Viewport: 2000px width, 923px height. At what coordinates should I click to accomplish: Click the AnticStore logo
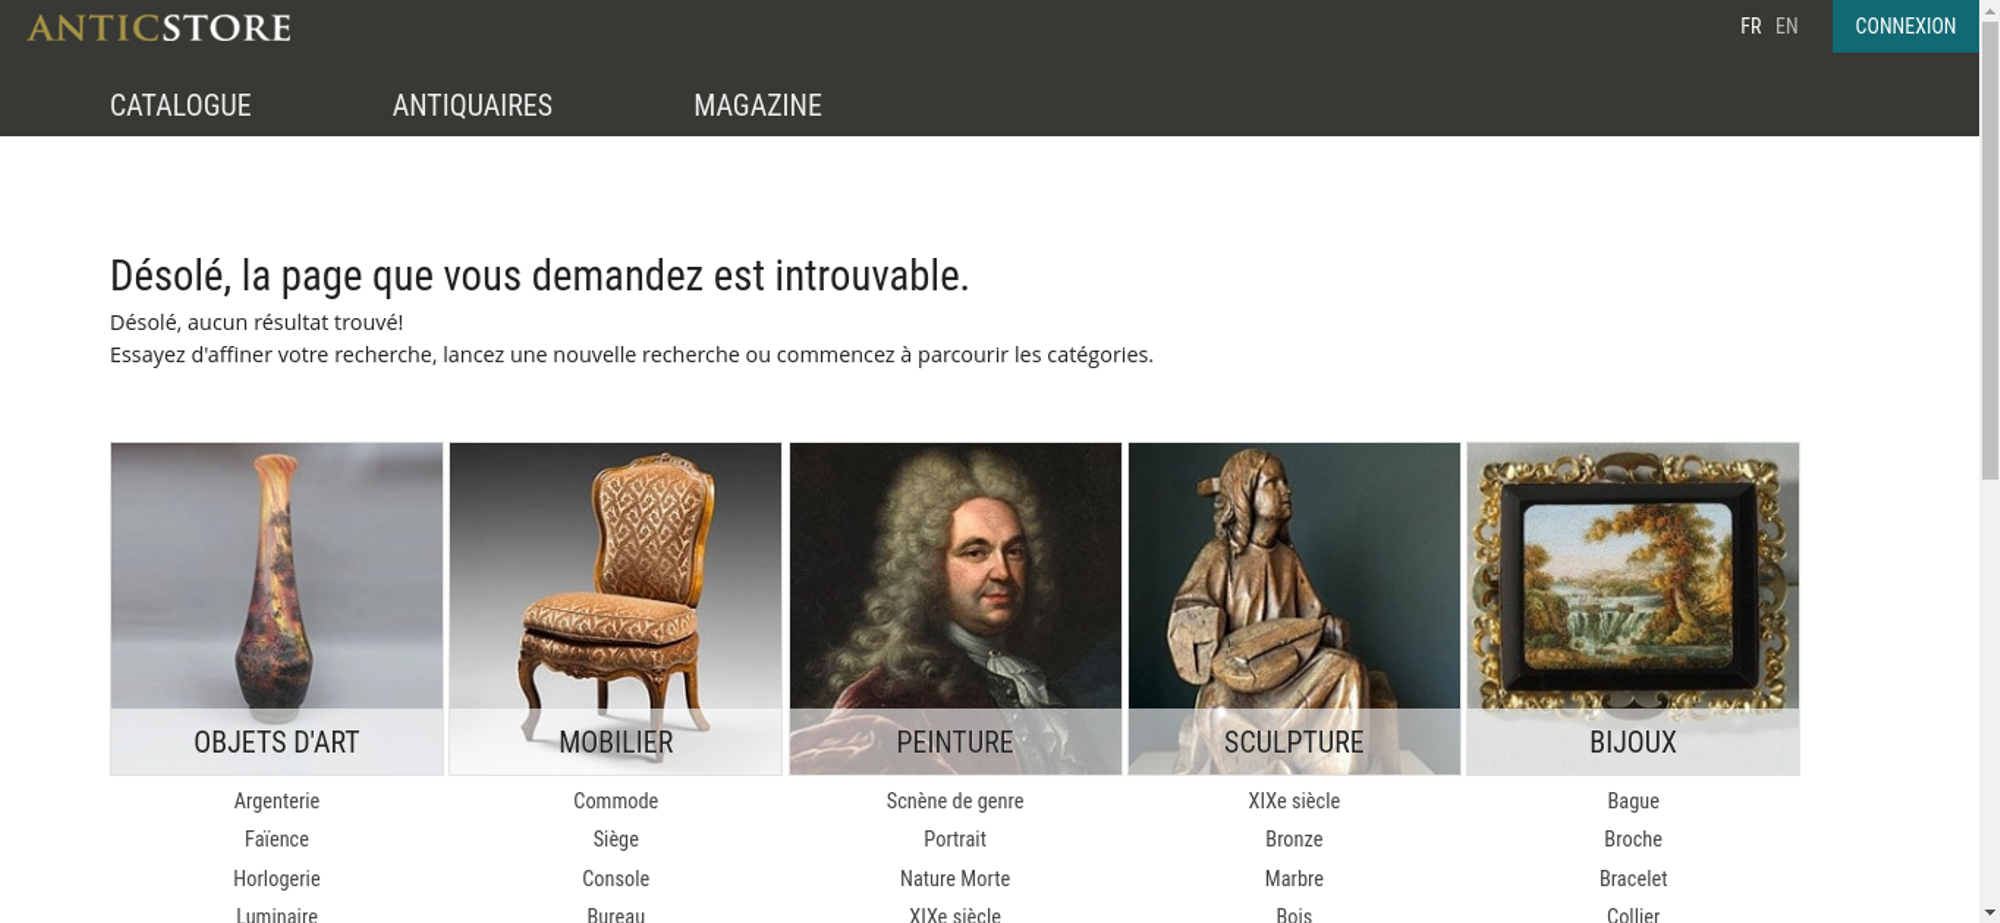coord(159,28)
